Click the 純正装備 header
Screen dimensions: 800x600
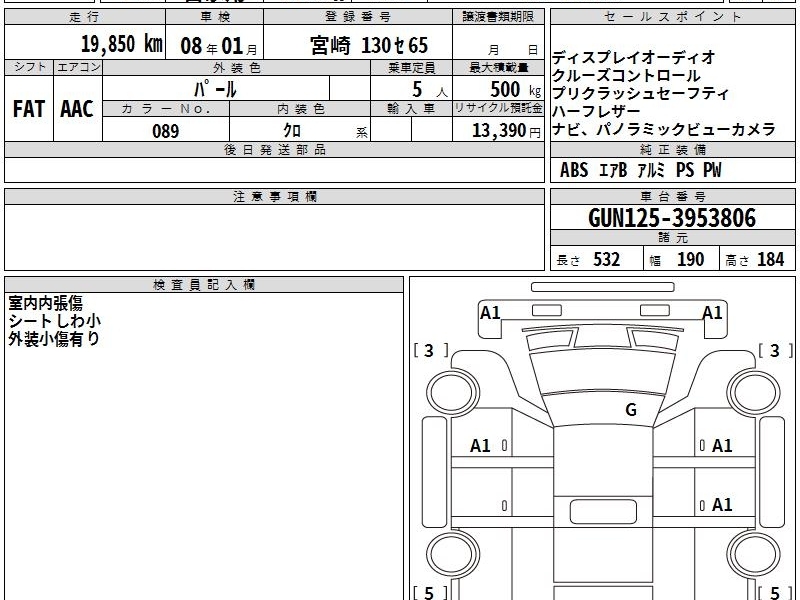pos(672,150)
